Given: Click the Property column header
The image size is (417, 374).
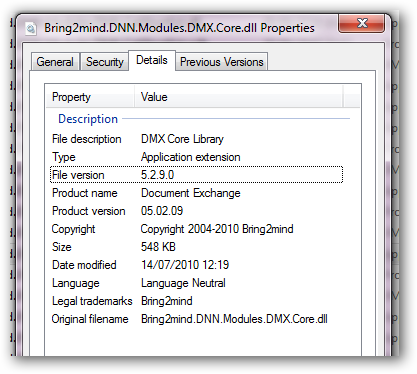Looking at the screenshot, I should point(90,97).
